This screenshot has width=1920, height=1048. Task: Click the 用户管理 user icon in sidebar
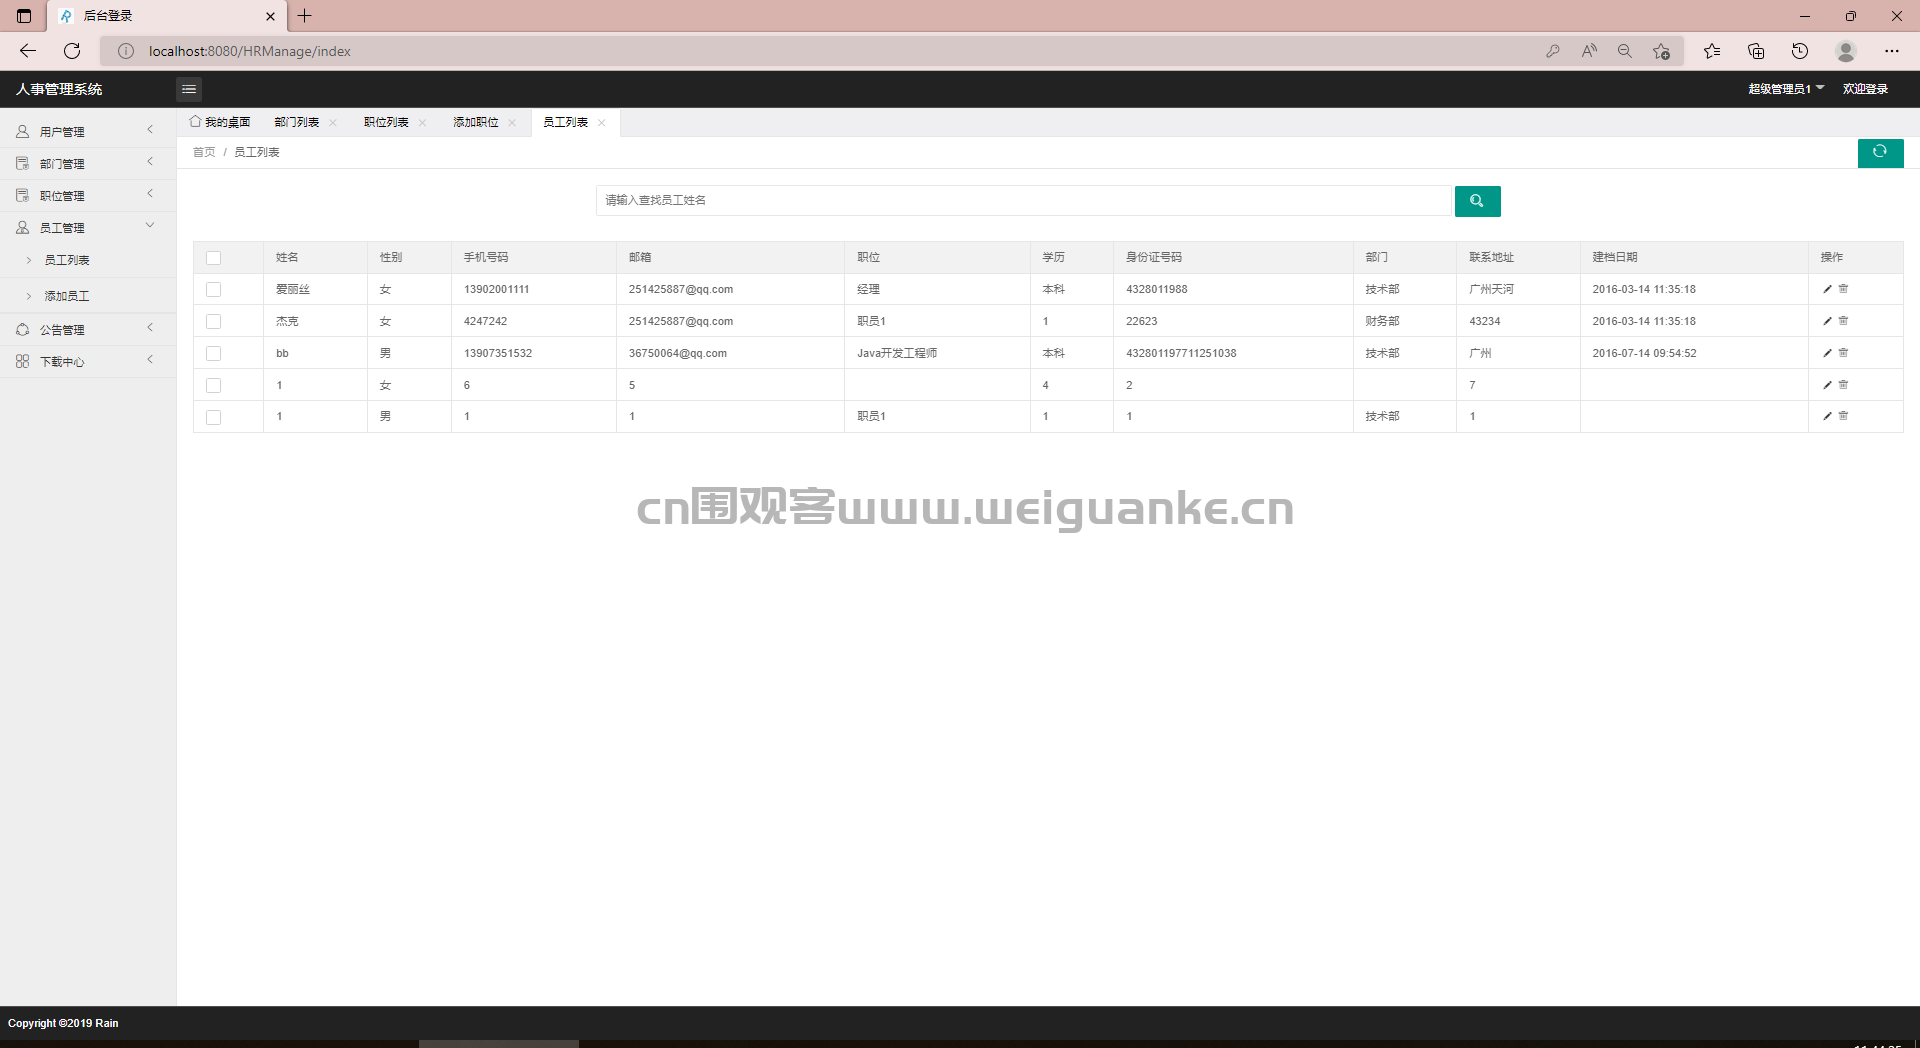[x=22, y=131]
